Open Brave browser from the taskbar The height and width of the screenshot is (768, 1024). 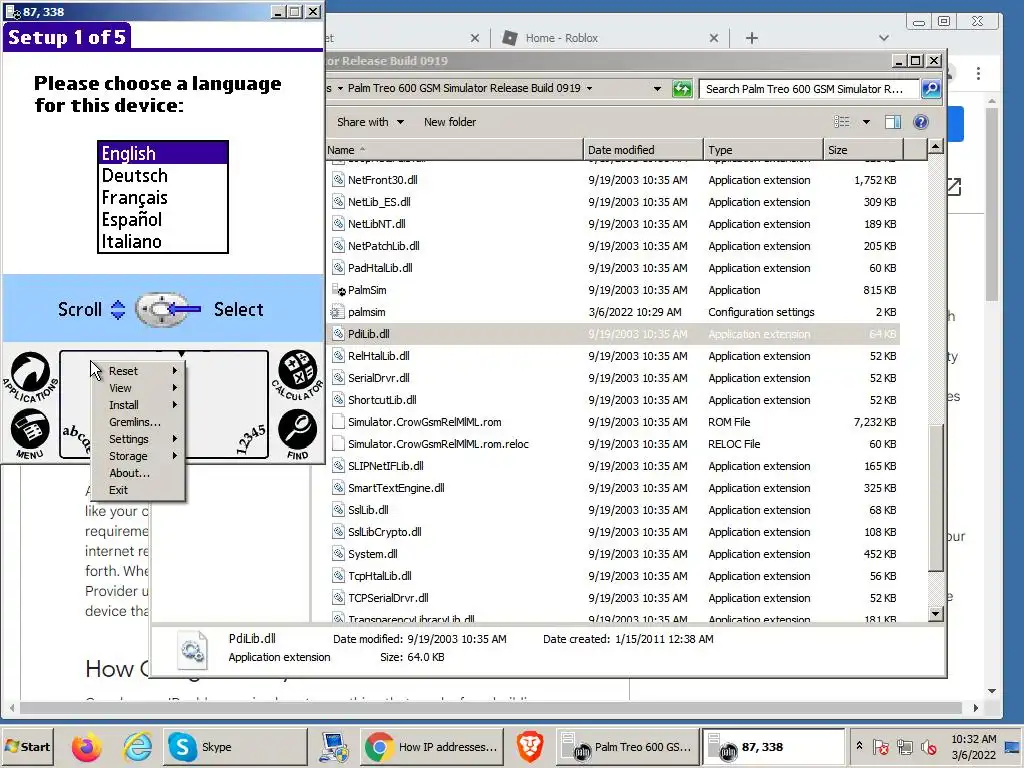tap(530, 747)
